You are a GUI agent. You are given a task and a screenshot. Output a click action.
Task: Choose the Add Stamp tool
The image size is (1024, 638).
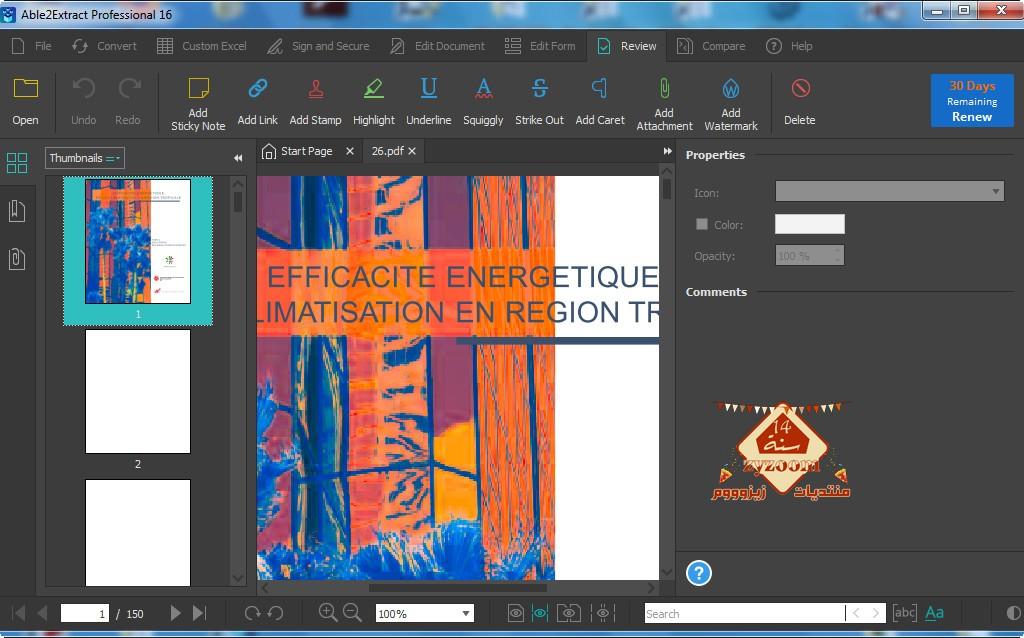315,100
